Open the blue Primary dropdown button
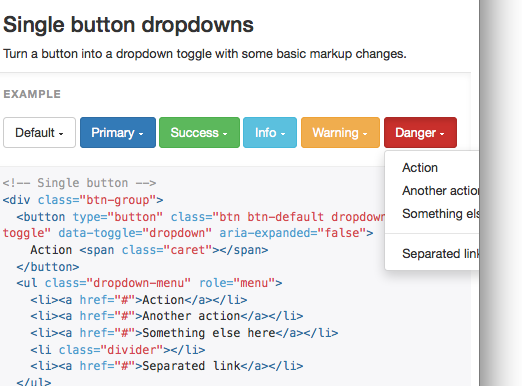 [118, 133]
